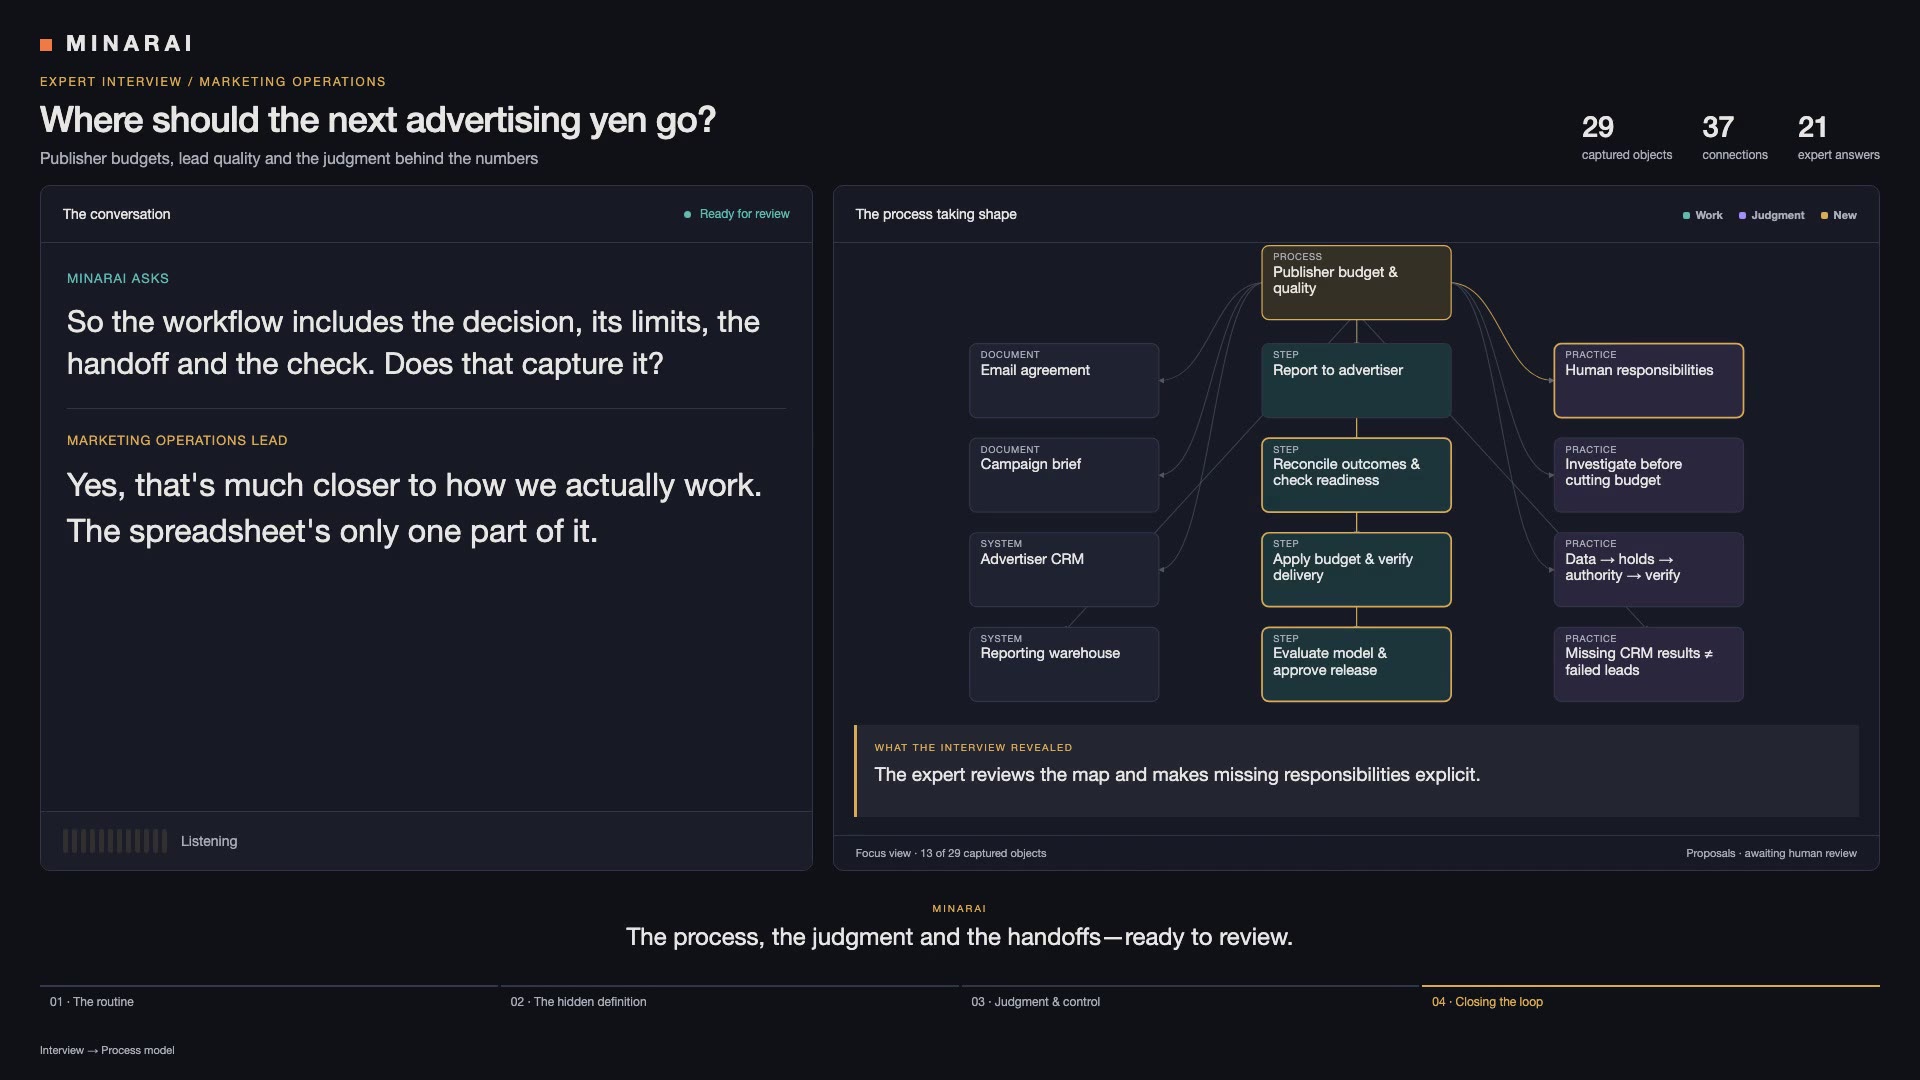
Task: Click the Missing CRM results ≠ failed leads node
Action: point(1648,664)
